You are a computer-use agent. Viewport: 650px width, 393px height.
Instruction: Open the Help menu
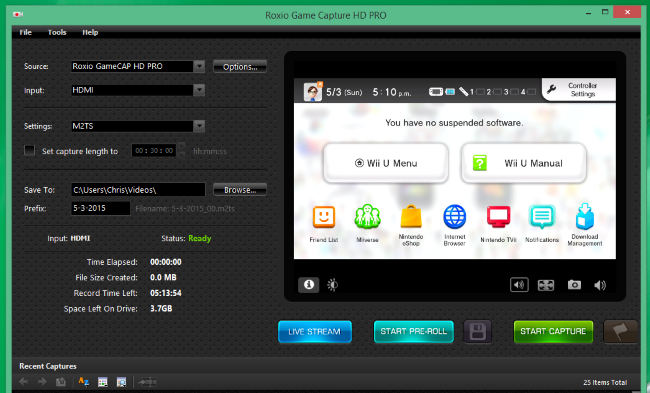pyautogui.click(x=90, y=32)
